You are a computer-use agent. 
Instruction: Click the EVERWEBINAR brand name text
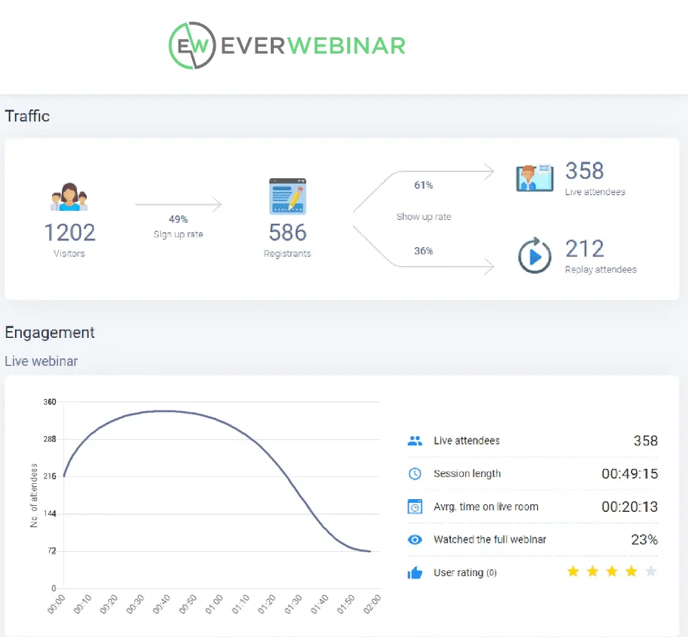313,46
